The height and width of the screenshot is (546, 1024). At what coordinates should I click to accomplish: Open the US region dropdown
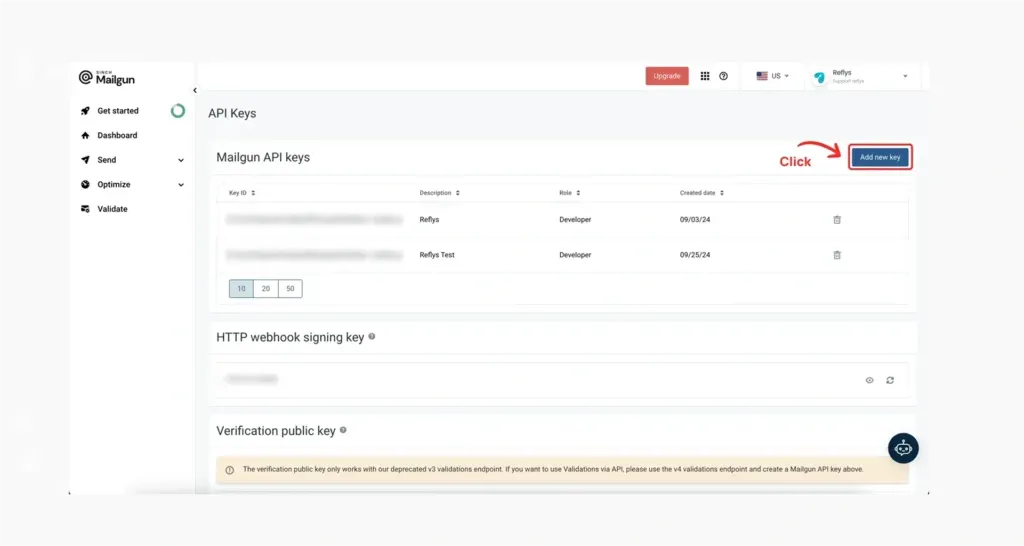pos(773,76)
